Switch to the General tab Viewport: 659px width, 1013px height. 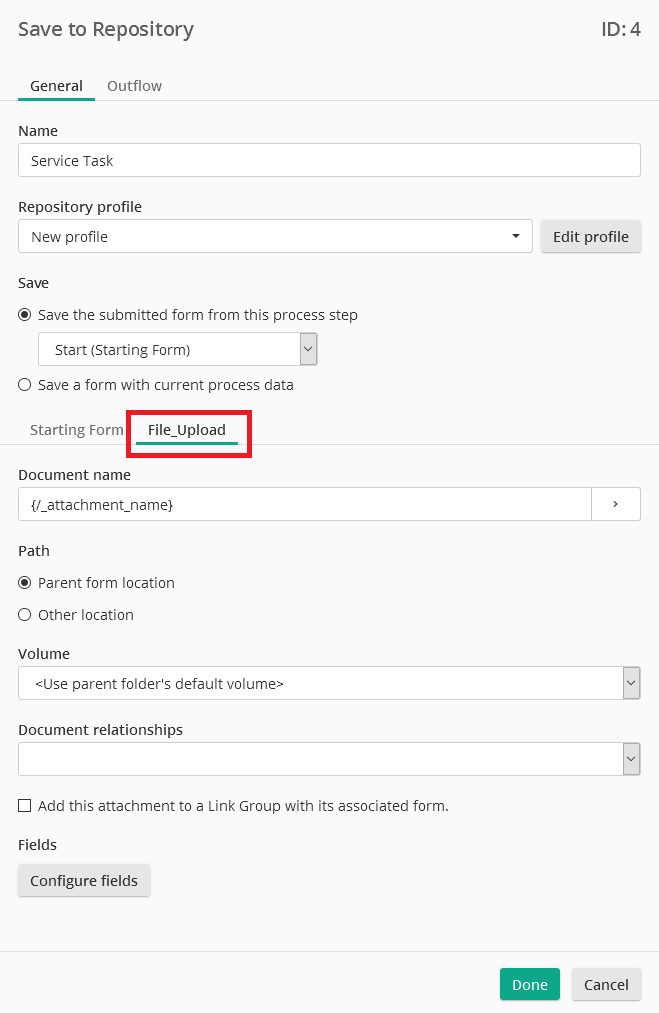pyautogui.click(x=56, y=86)
